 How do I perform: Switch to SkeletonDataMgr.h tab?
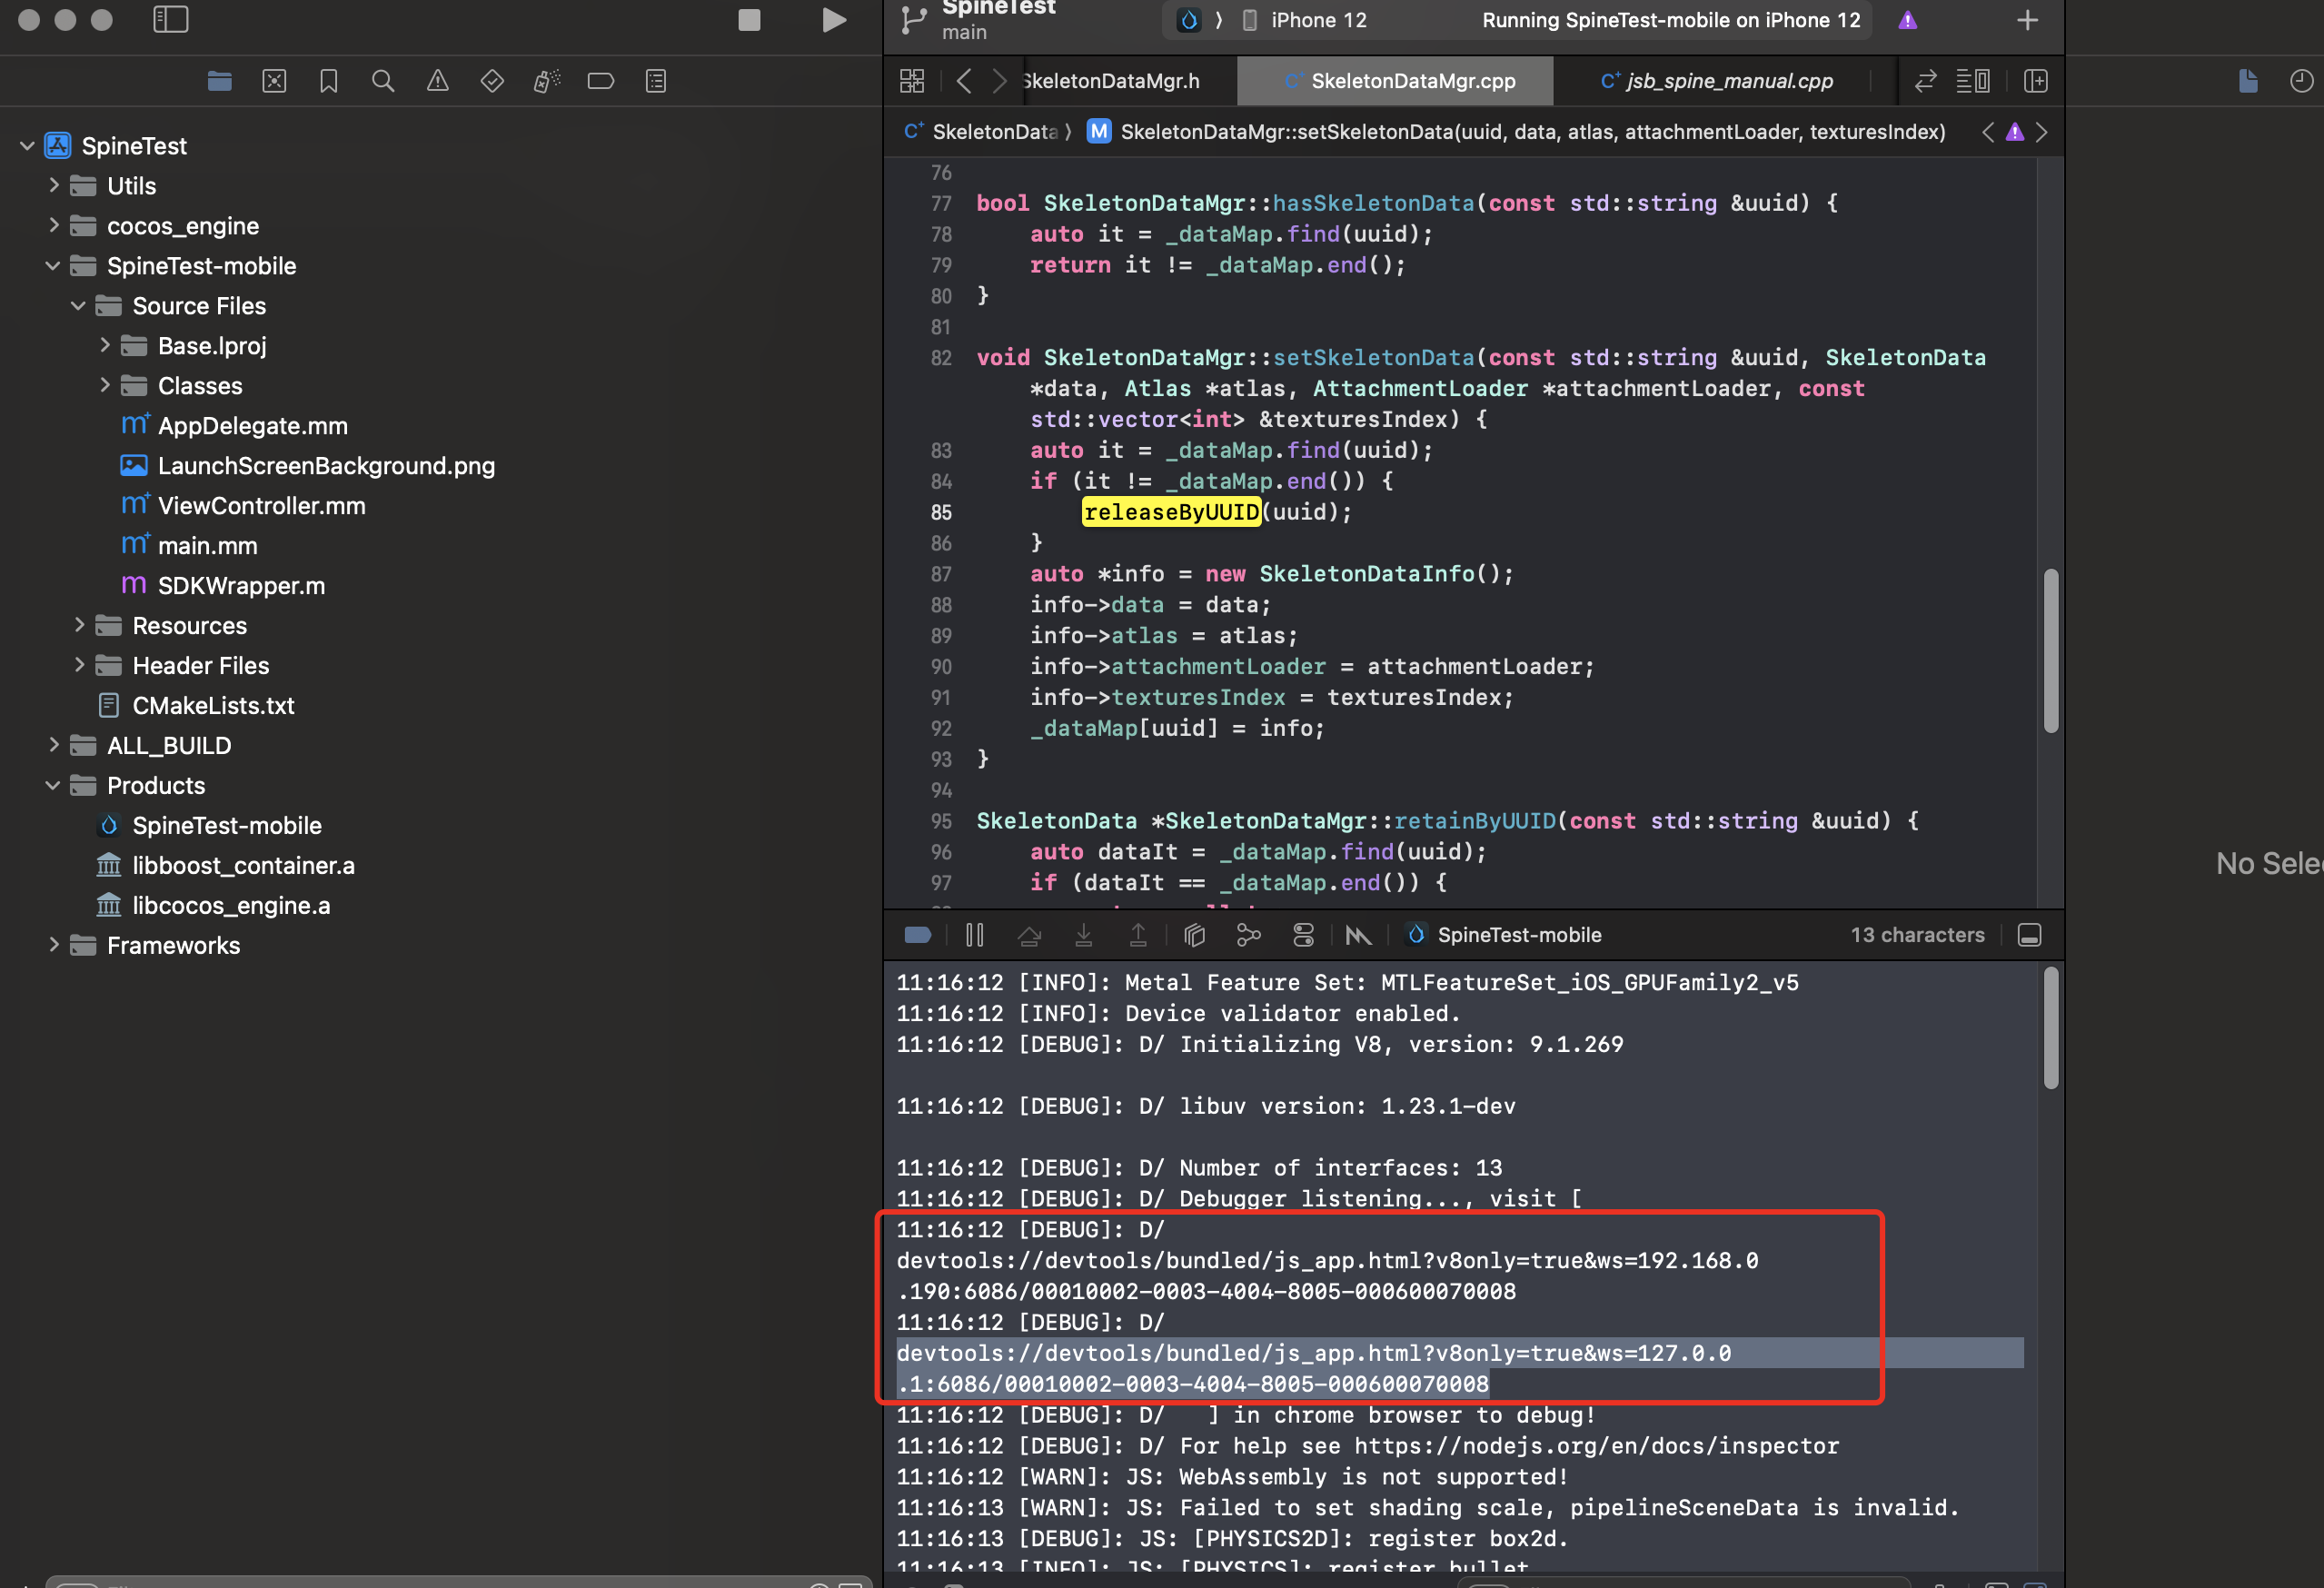pos(1110,81)
